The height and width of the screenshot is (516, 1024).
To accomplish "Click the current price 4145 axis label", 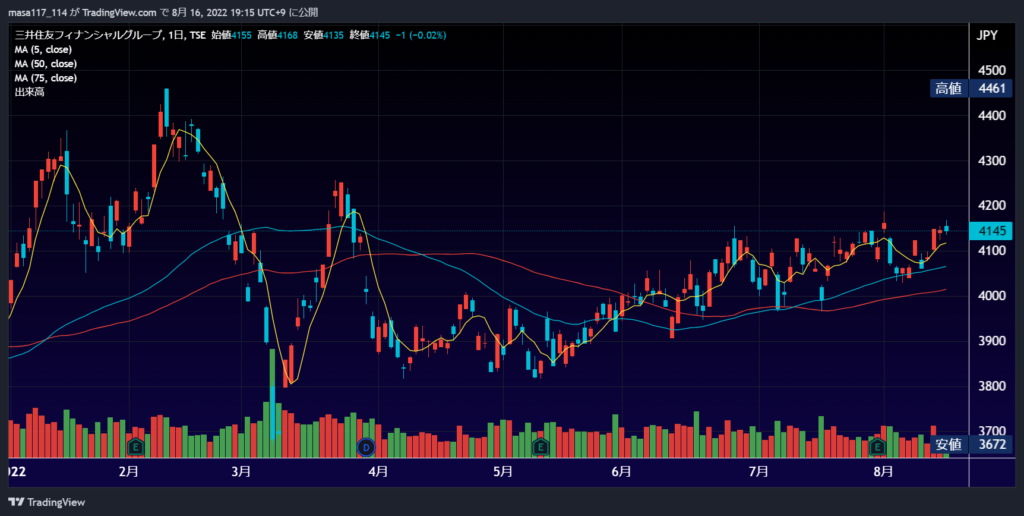I will pos(991,231).
